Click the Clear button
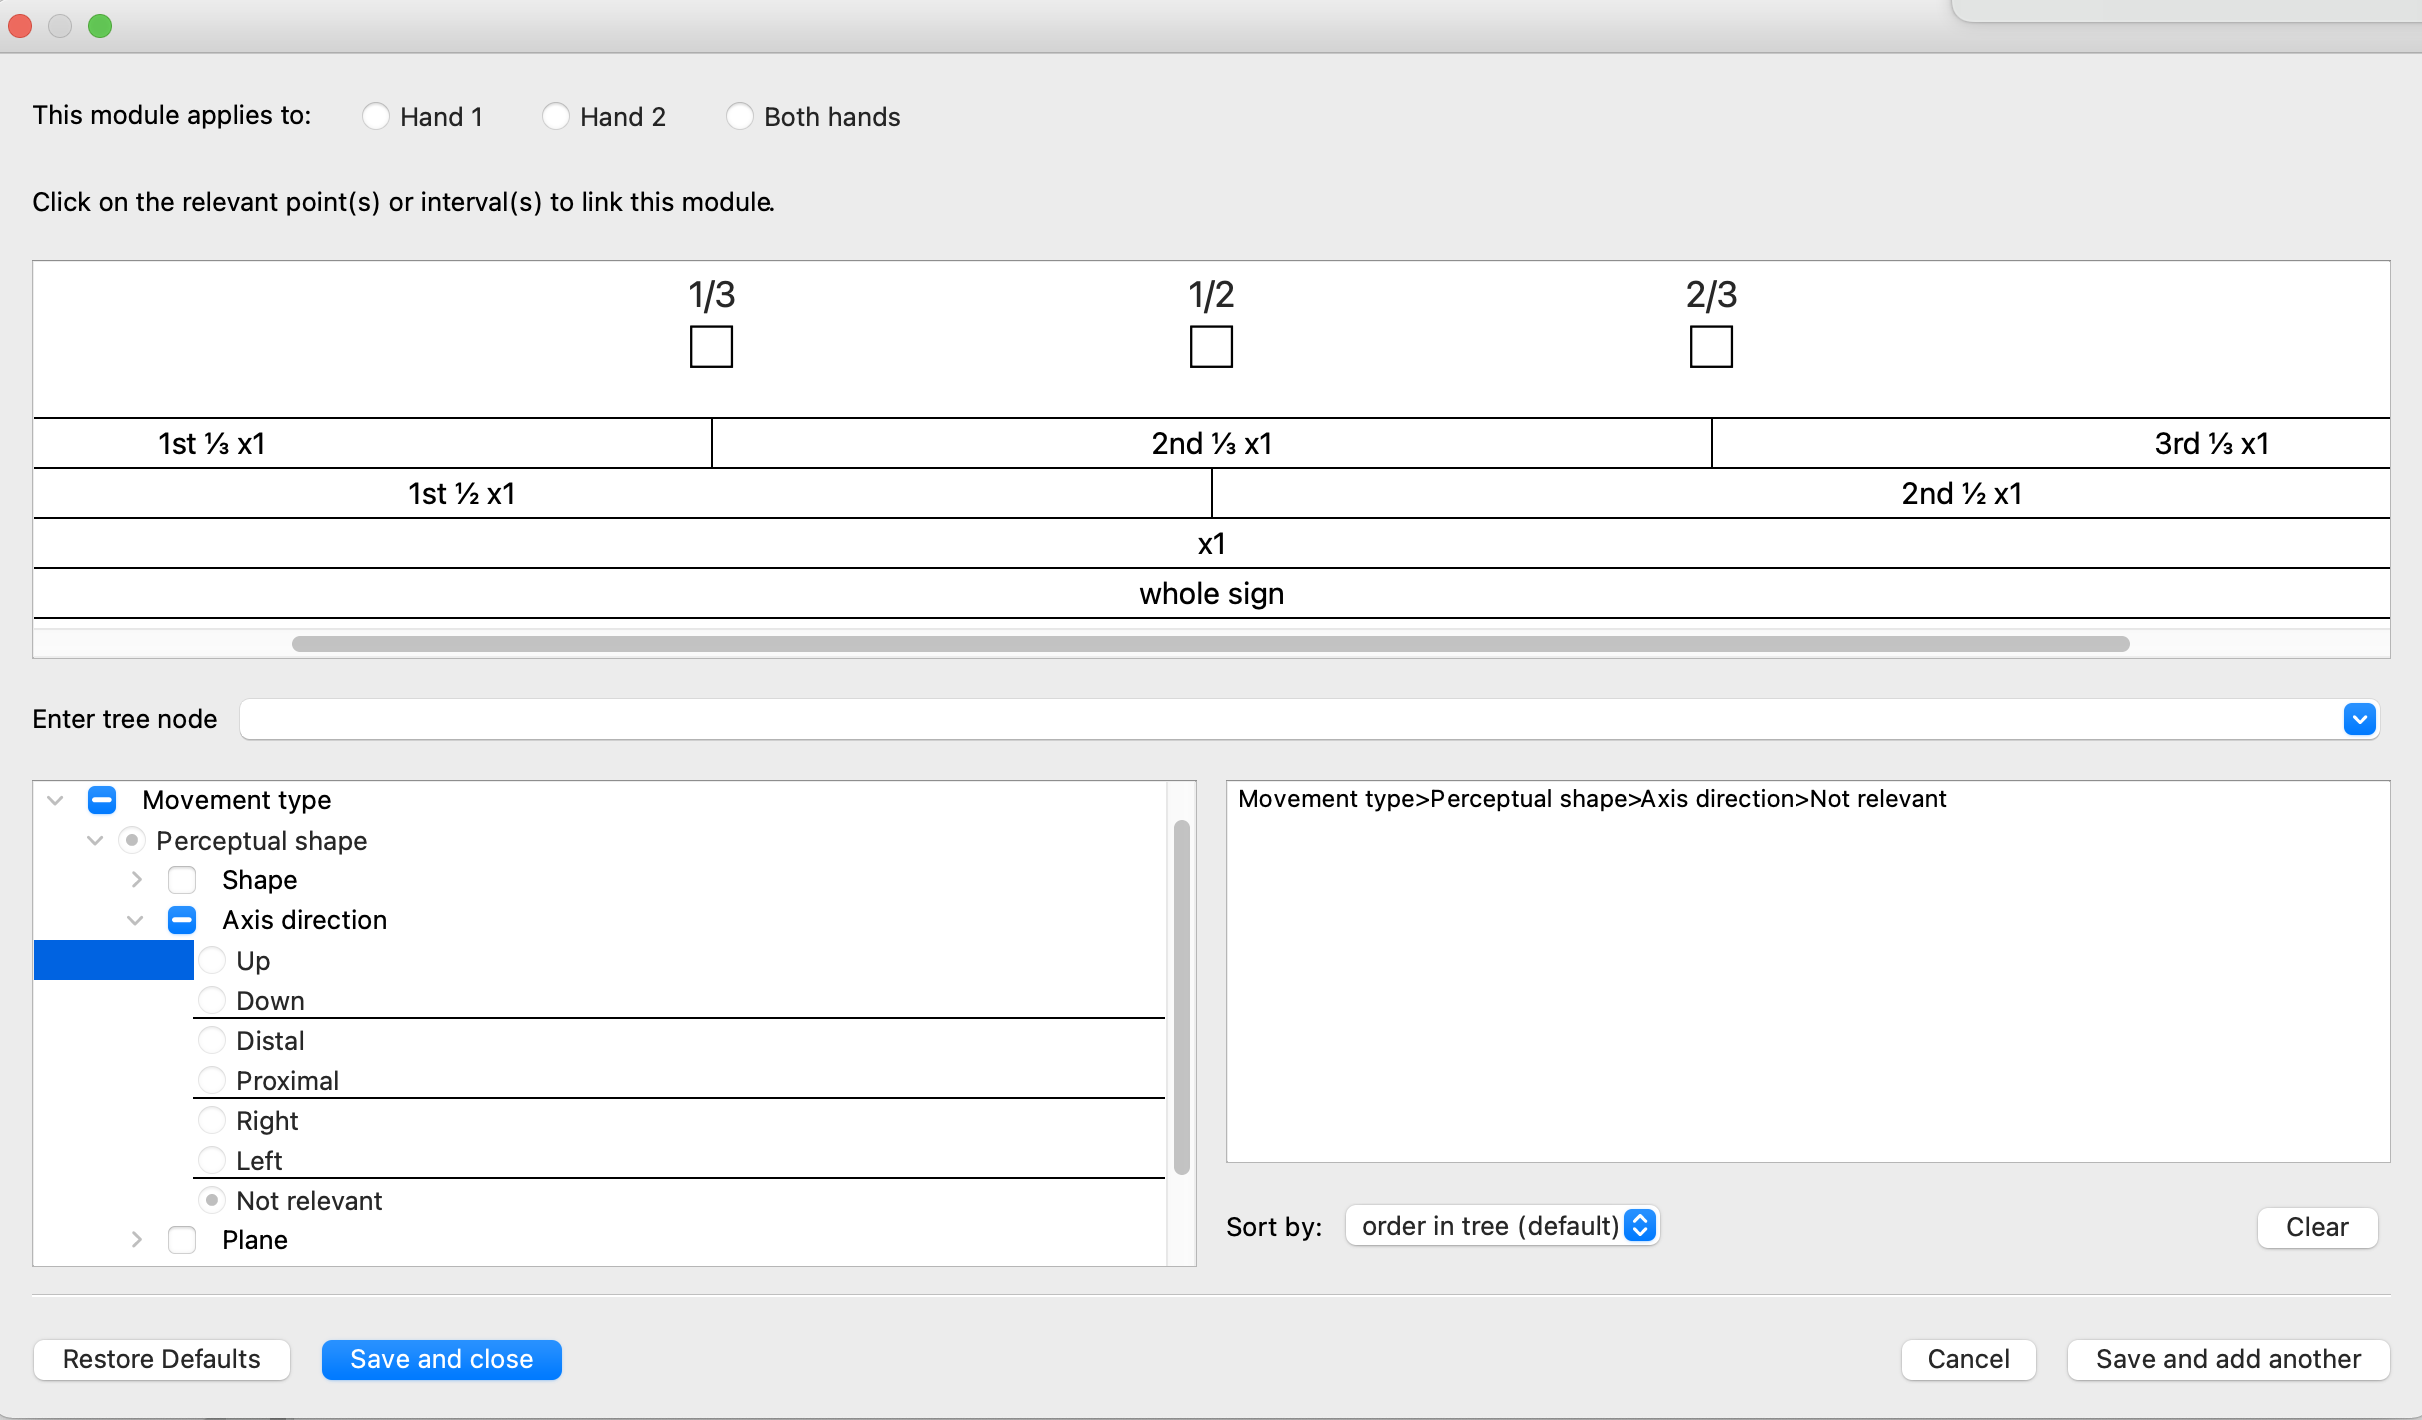 (x=2316, y=1227)
